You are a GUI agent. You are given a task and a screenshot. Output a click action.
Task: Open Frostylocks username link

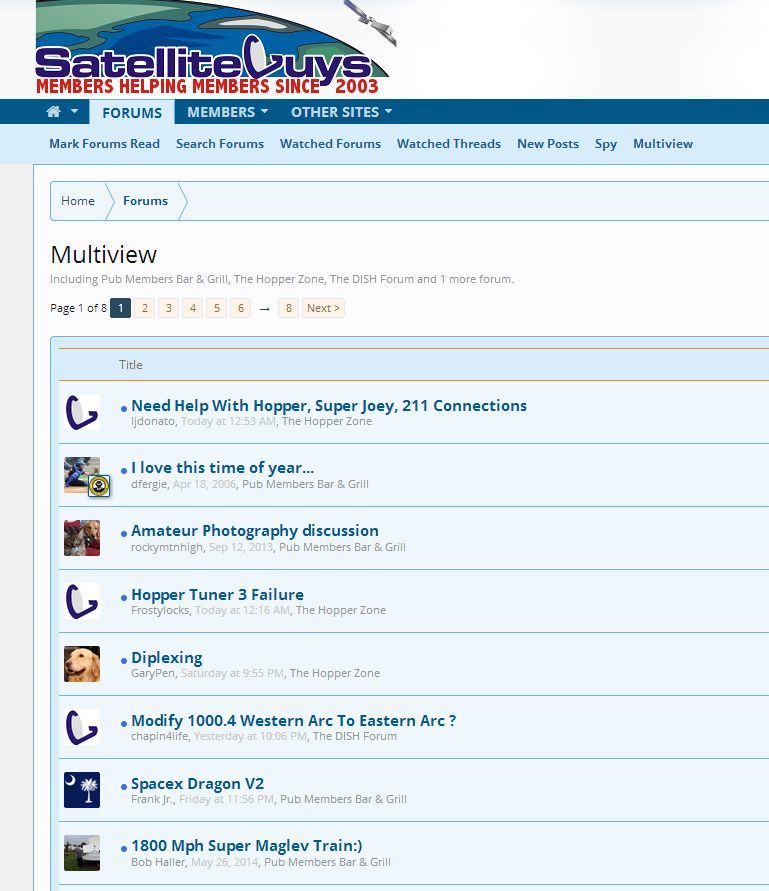coord(160,610)
